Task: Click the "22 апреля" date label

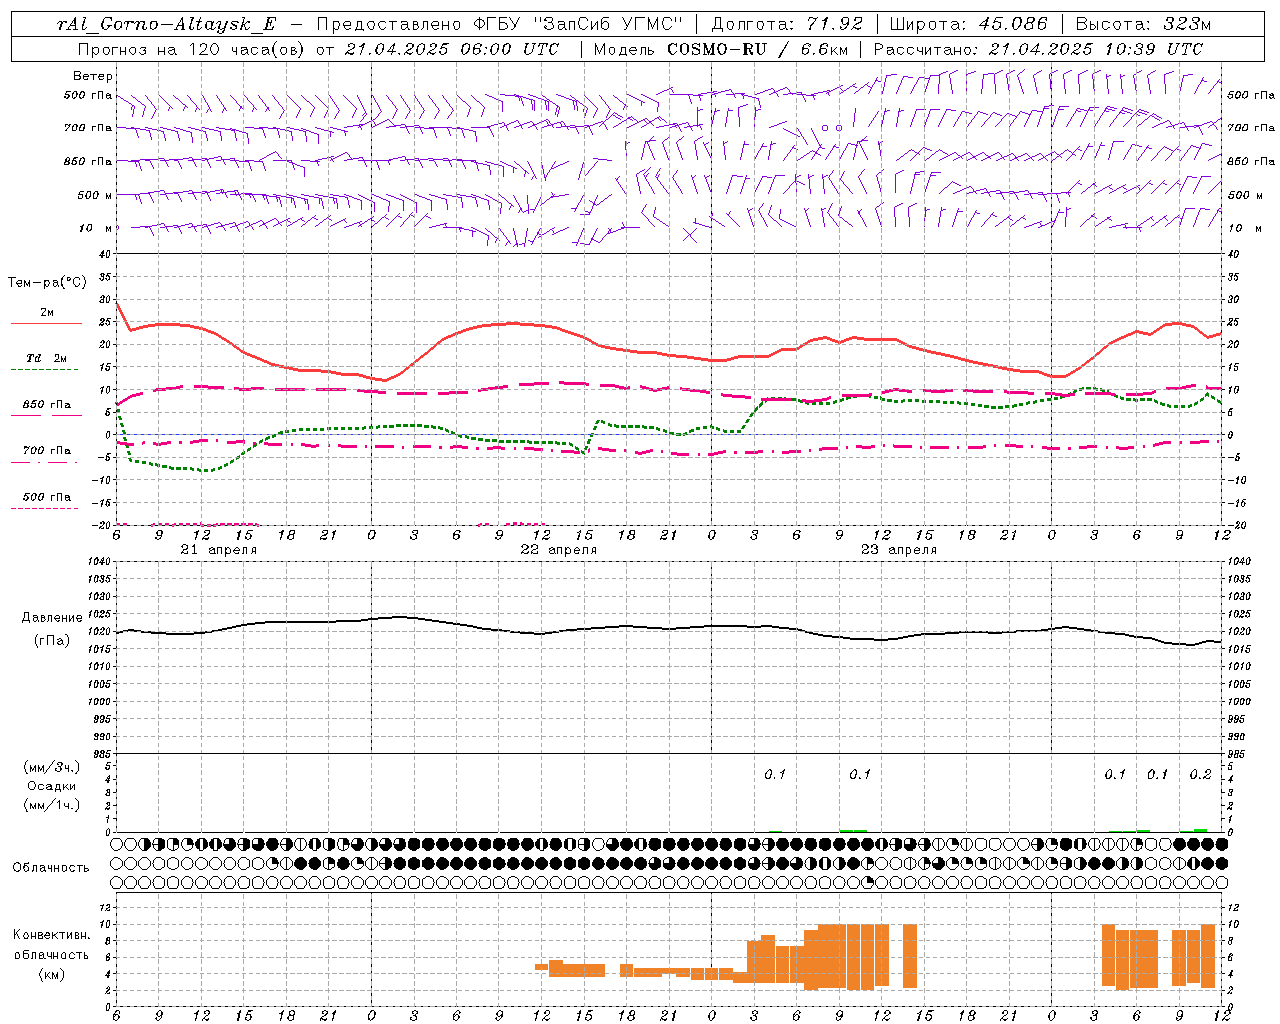Action: click(558, 550)
